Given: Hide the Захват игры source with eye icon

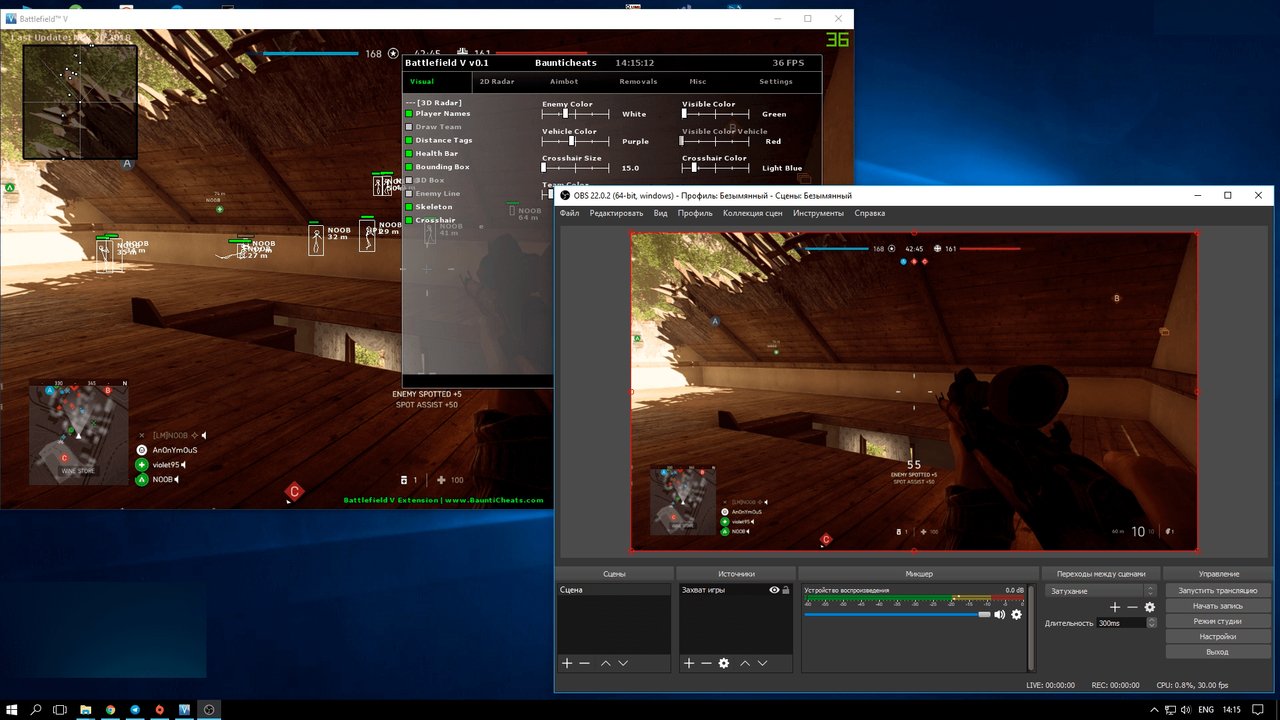Looking at the screenshot, I should 774,590.
